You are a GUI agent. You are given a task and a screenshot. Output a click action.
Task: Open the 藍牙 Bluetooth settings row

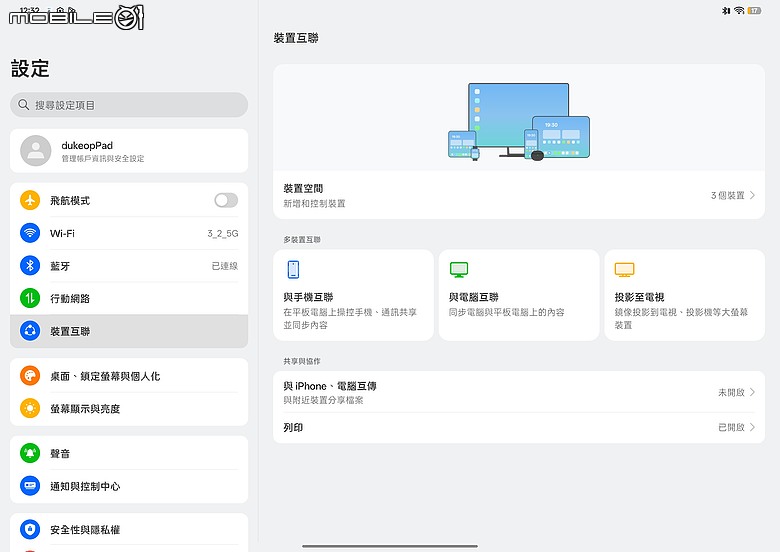click(x=129, y=266)
